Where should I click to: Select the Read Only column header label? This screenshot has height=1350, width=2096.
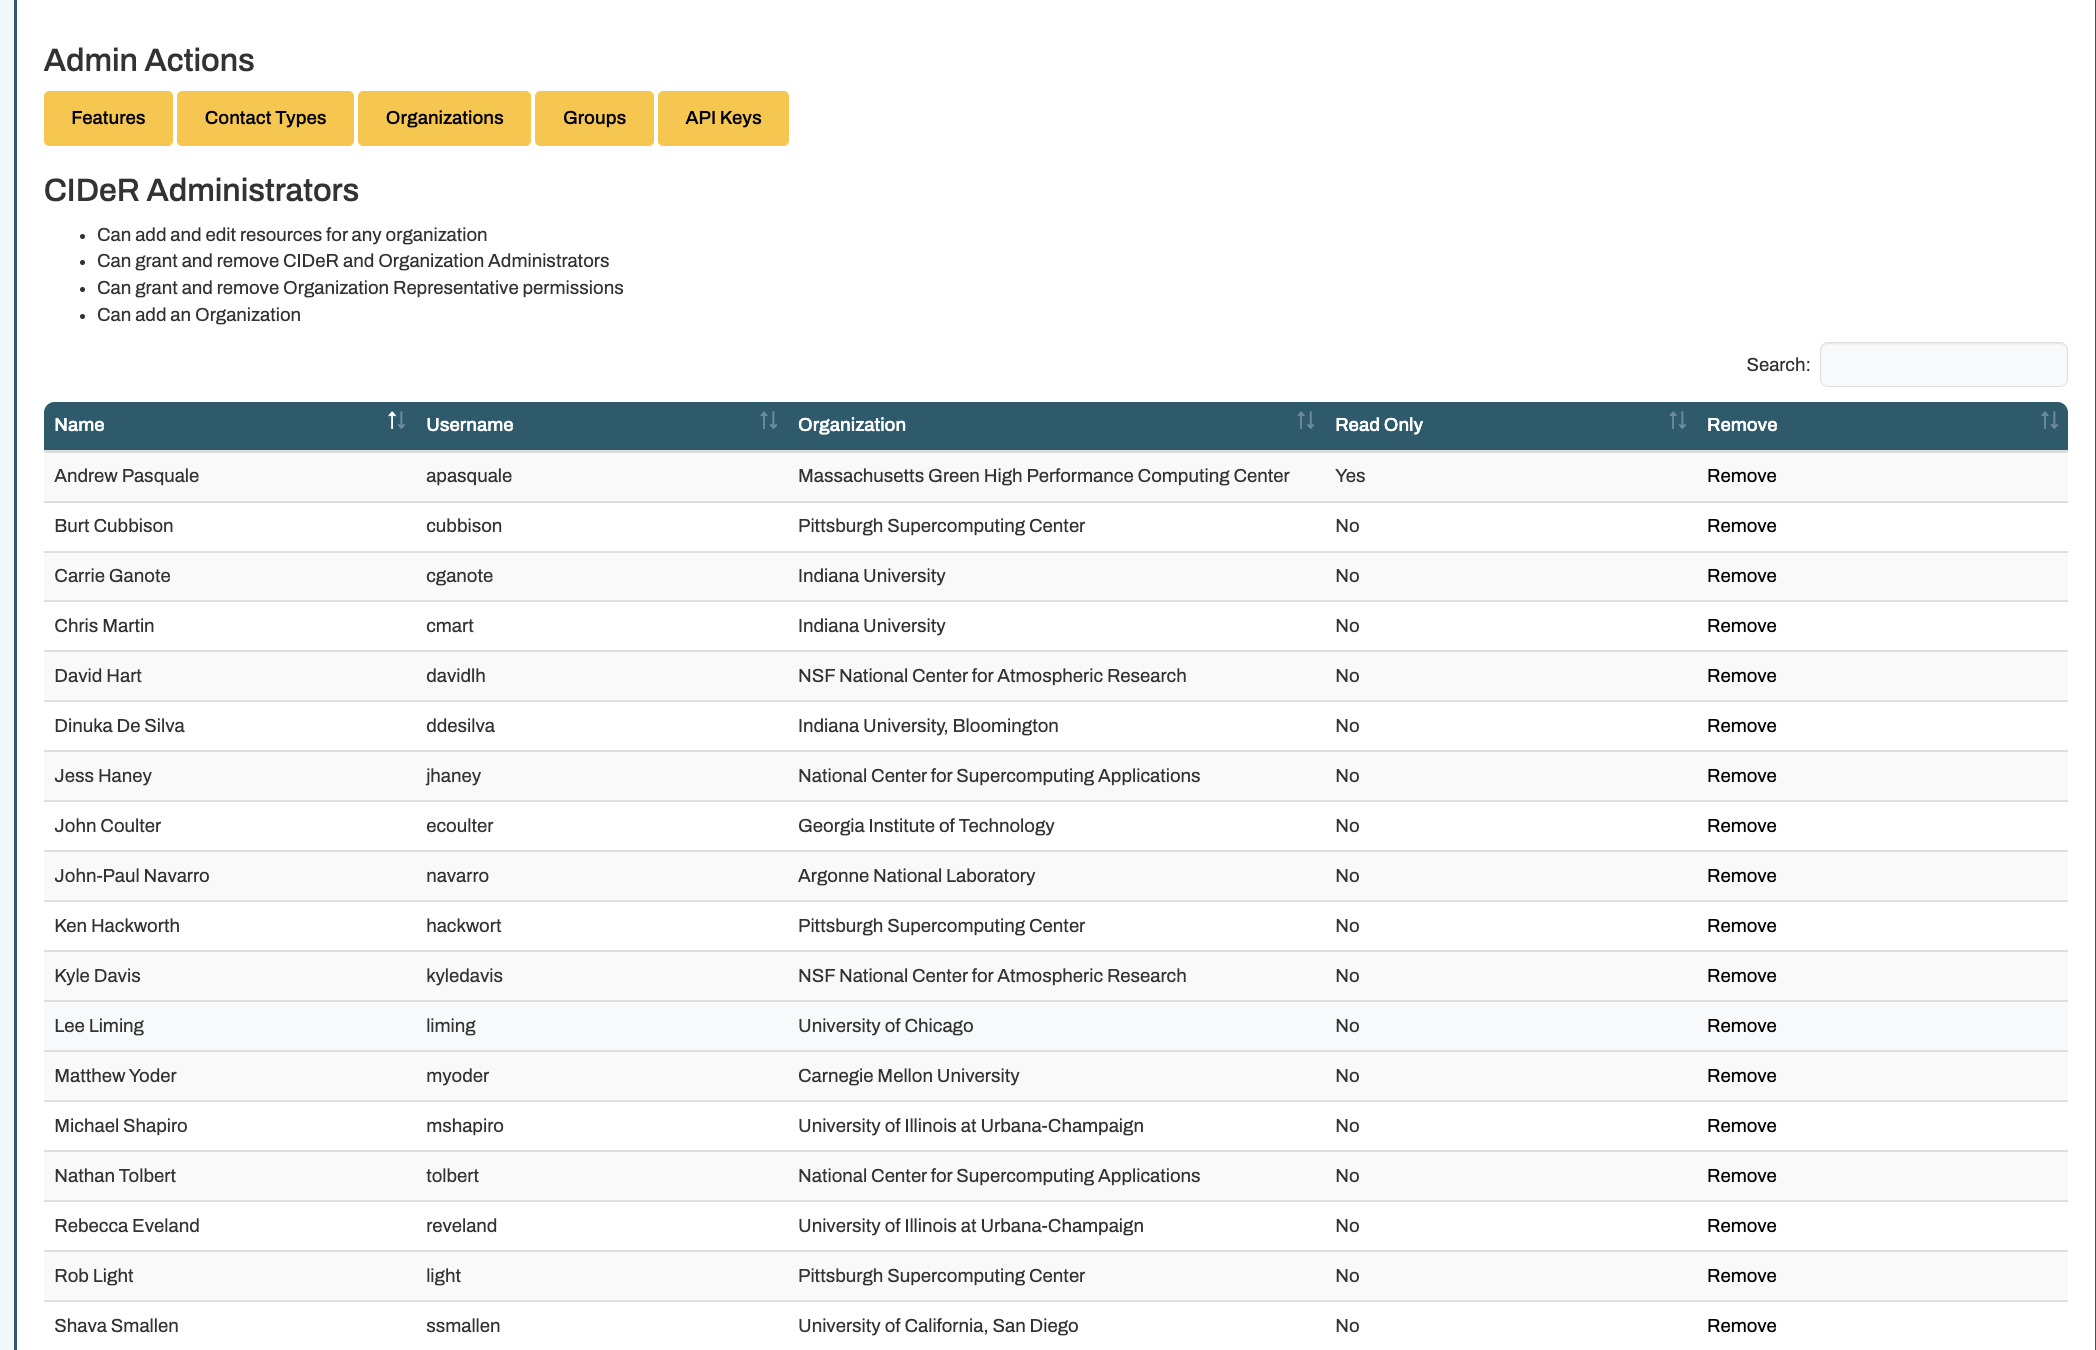coord(1378,425)
